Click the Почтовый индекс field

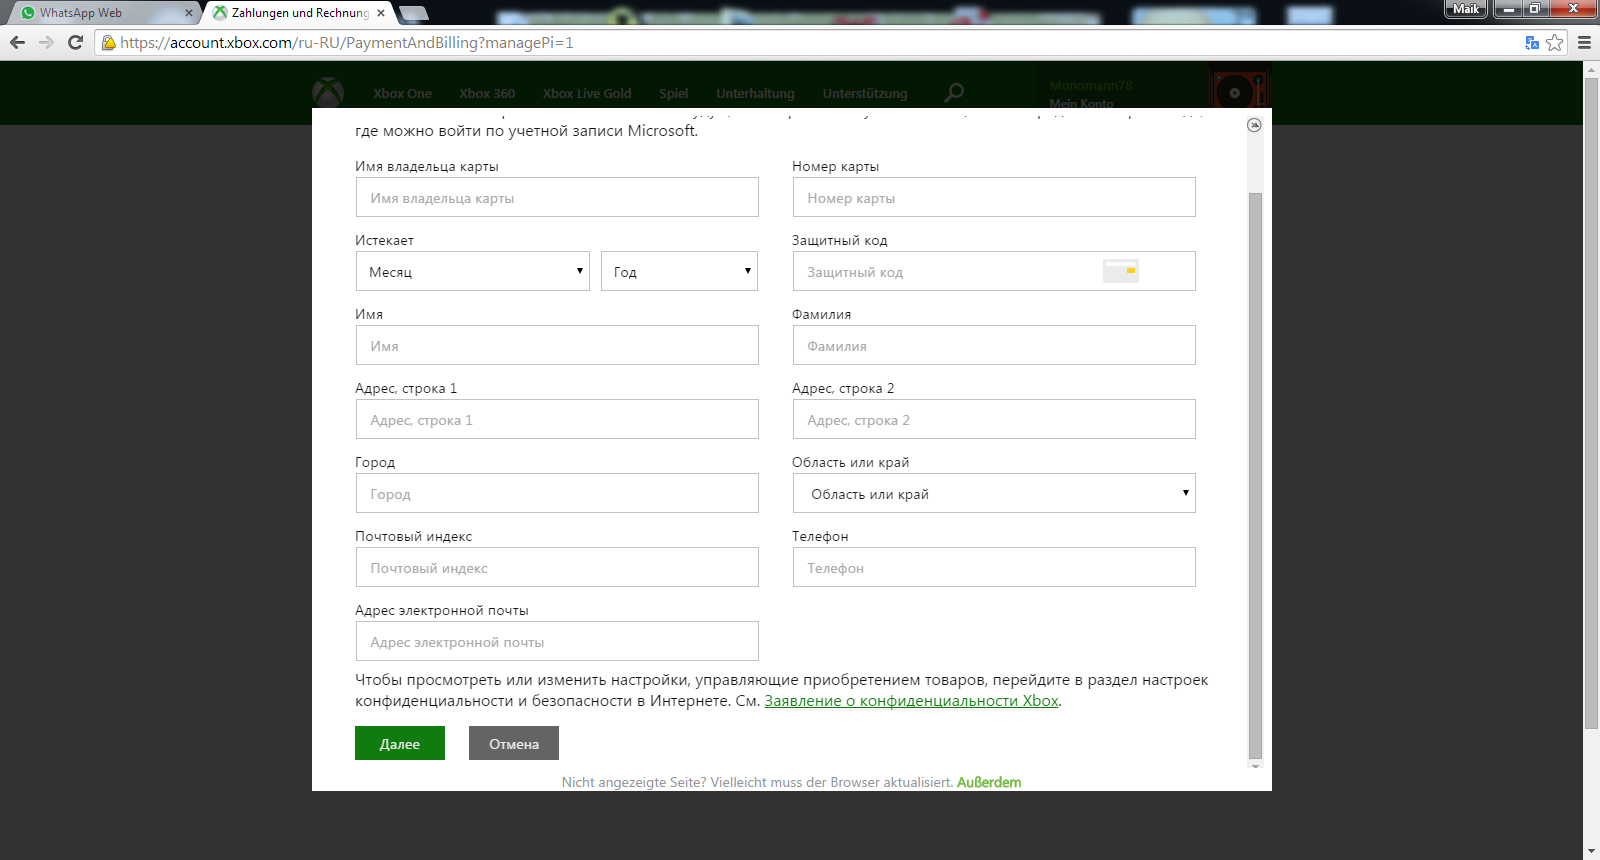[x=557, y=567]
